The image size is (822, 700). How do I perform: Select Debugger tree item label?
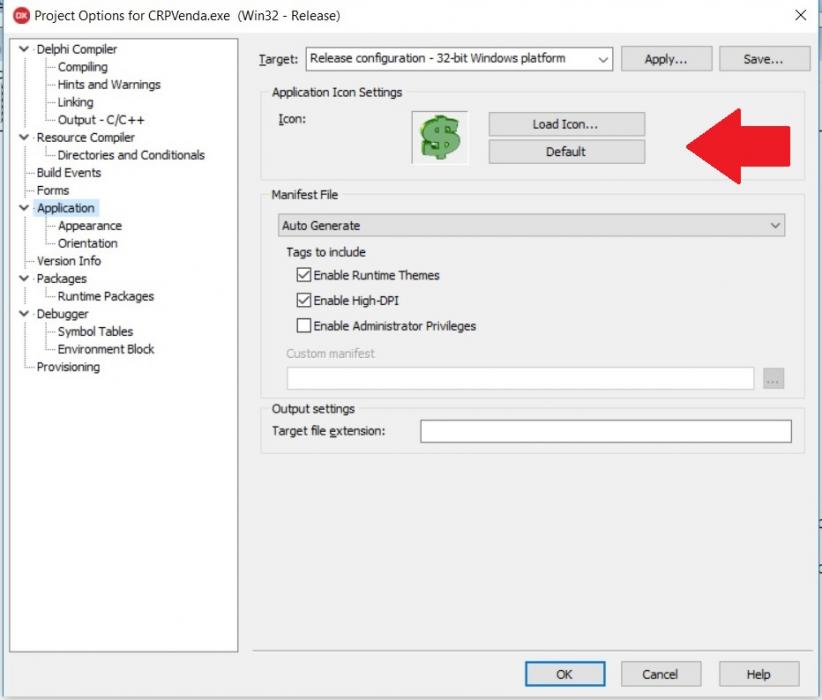pyautogui.click(x=62, y=314)
